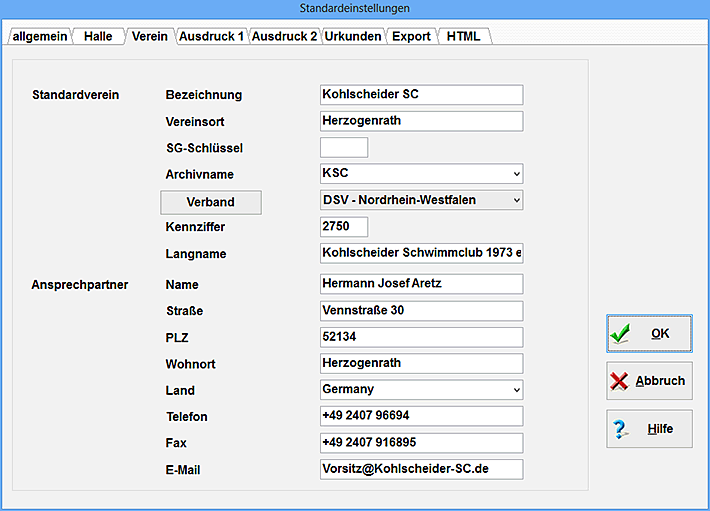
Task: Click into the Bezeichnung text field
Action: pos(421,95)
